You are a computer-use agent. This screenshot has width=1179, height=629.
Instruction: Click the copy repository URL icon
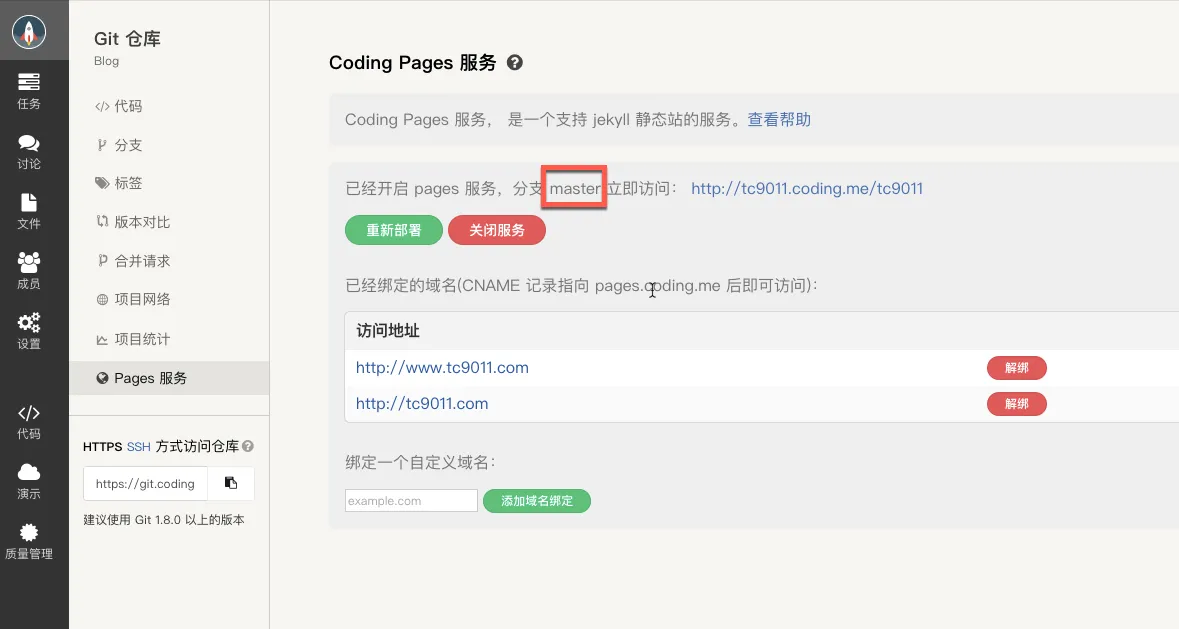231,483
